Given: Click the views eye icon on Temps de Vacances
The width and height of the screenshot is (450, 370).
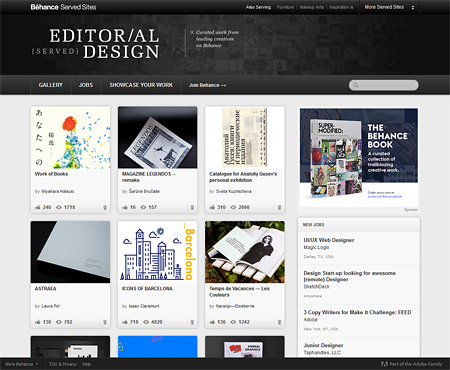Looking at the screenshot, I should (233, 322).
